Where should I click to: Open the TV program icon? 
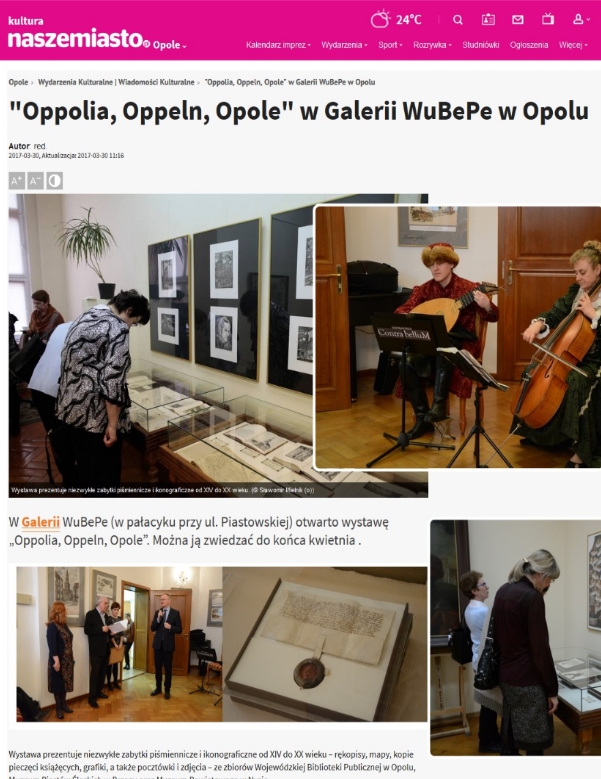point(548,19)
